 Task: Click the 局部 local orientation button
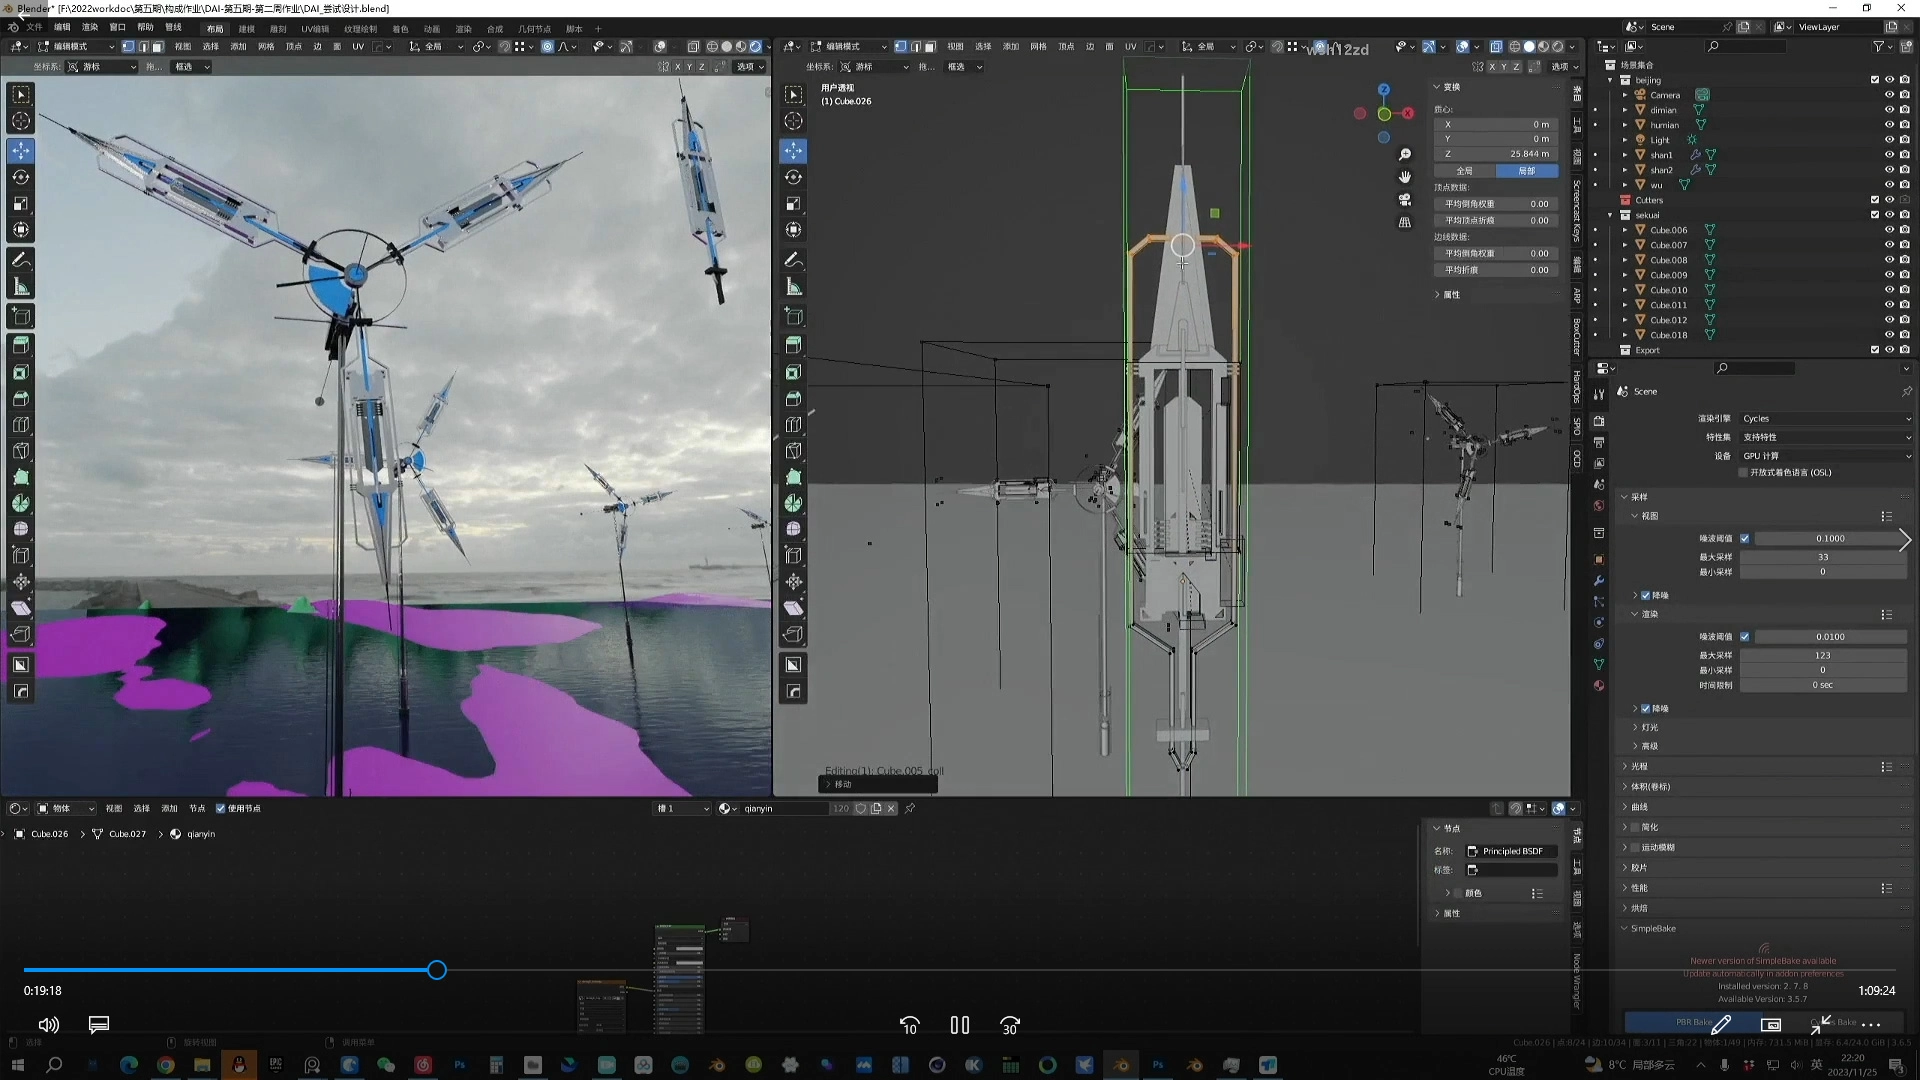point(1526,171)
